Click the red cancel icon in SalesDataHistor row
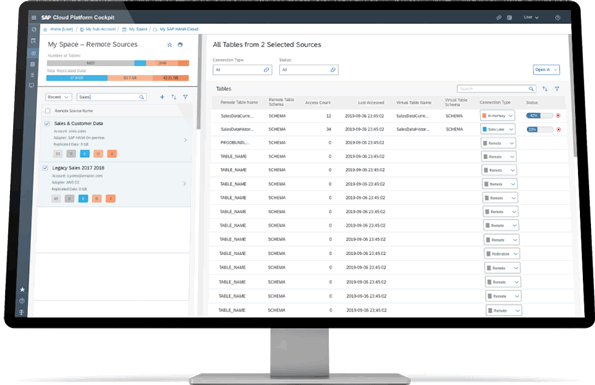 [559, 129]
